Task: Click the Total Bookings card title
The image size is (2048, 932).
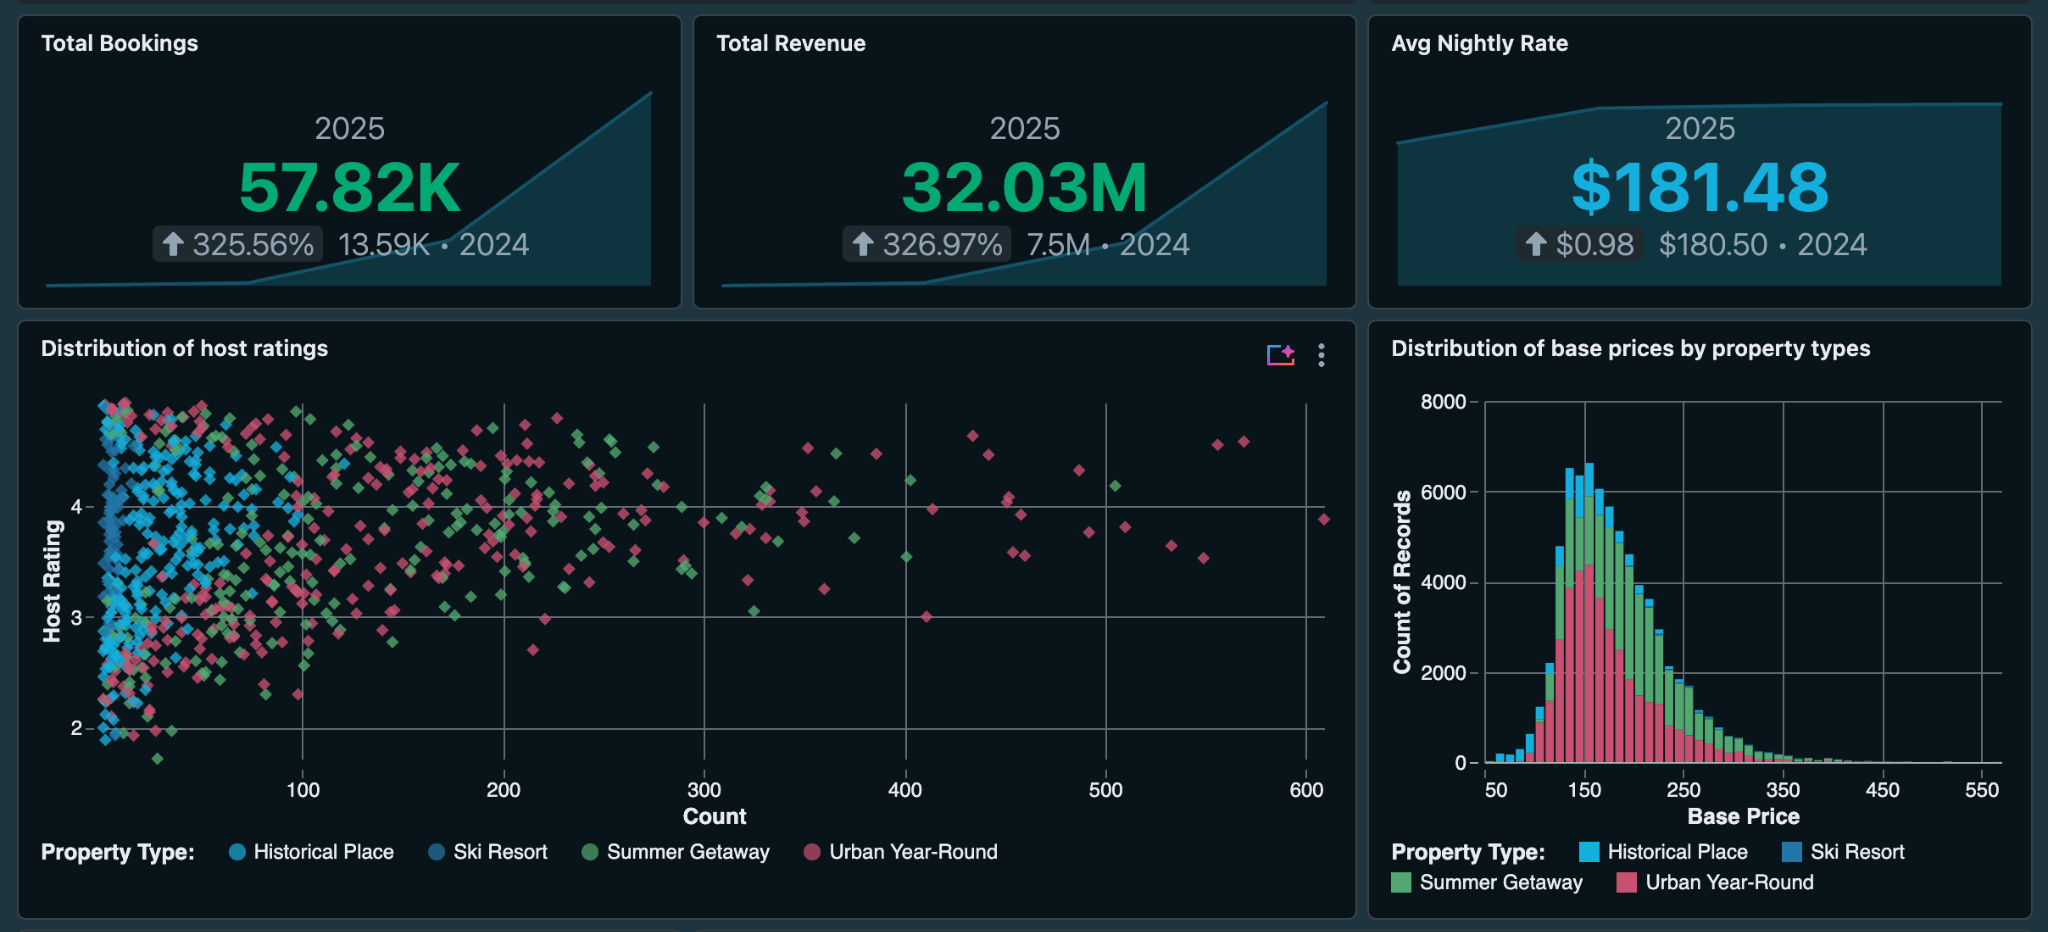Action: pyautogui.click(x=119, y=43)
